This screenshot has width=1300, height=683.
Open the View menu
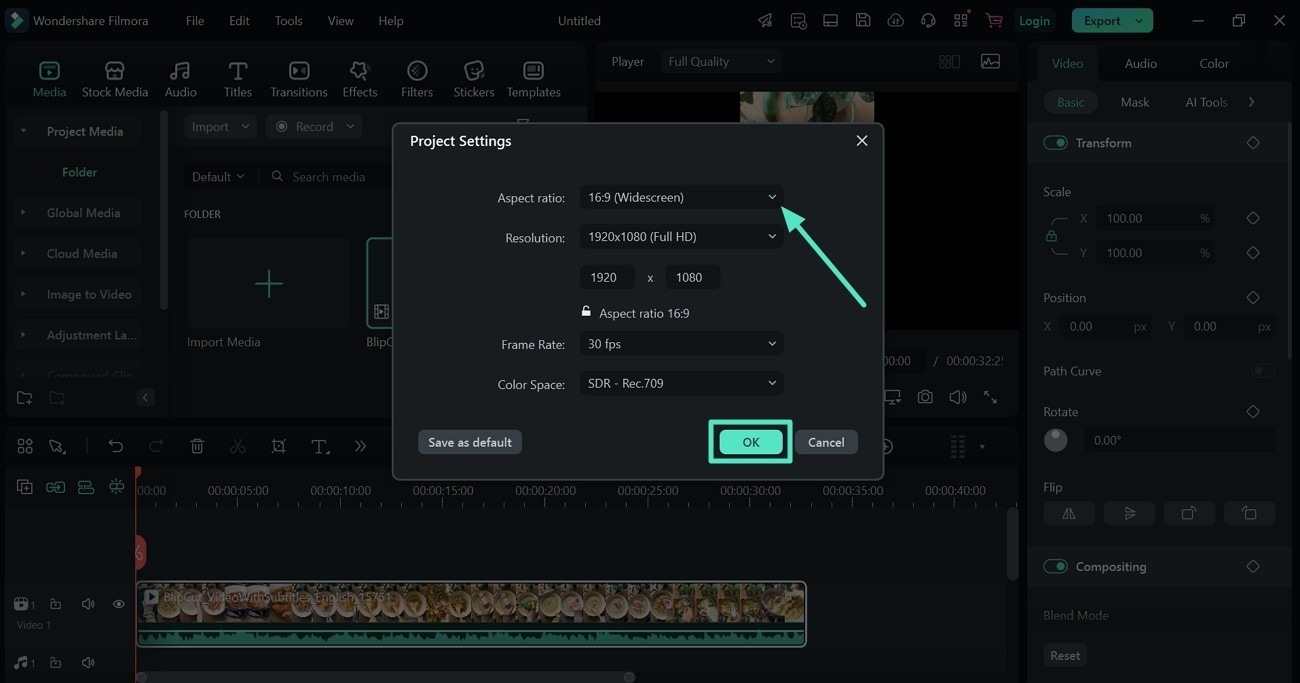(340, 20)
